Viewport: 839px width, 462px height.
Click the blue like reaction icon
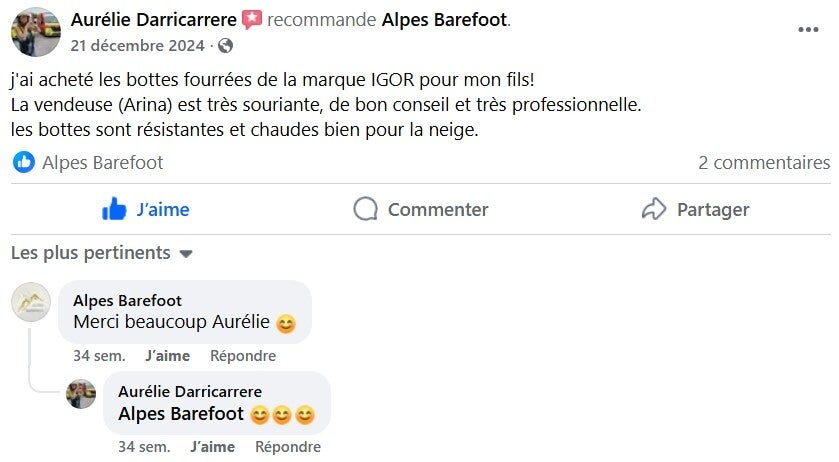pyautogui.click(x=23, y=163)
